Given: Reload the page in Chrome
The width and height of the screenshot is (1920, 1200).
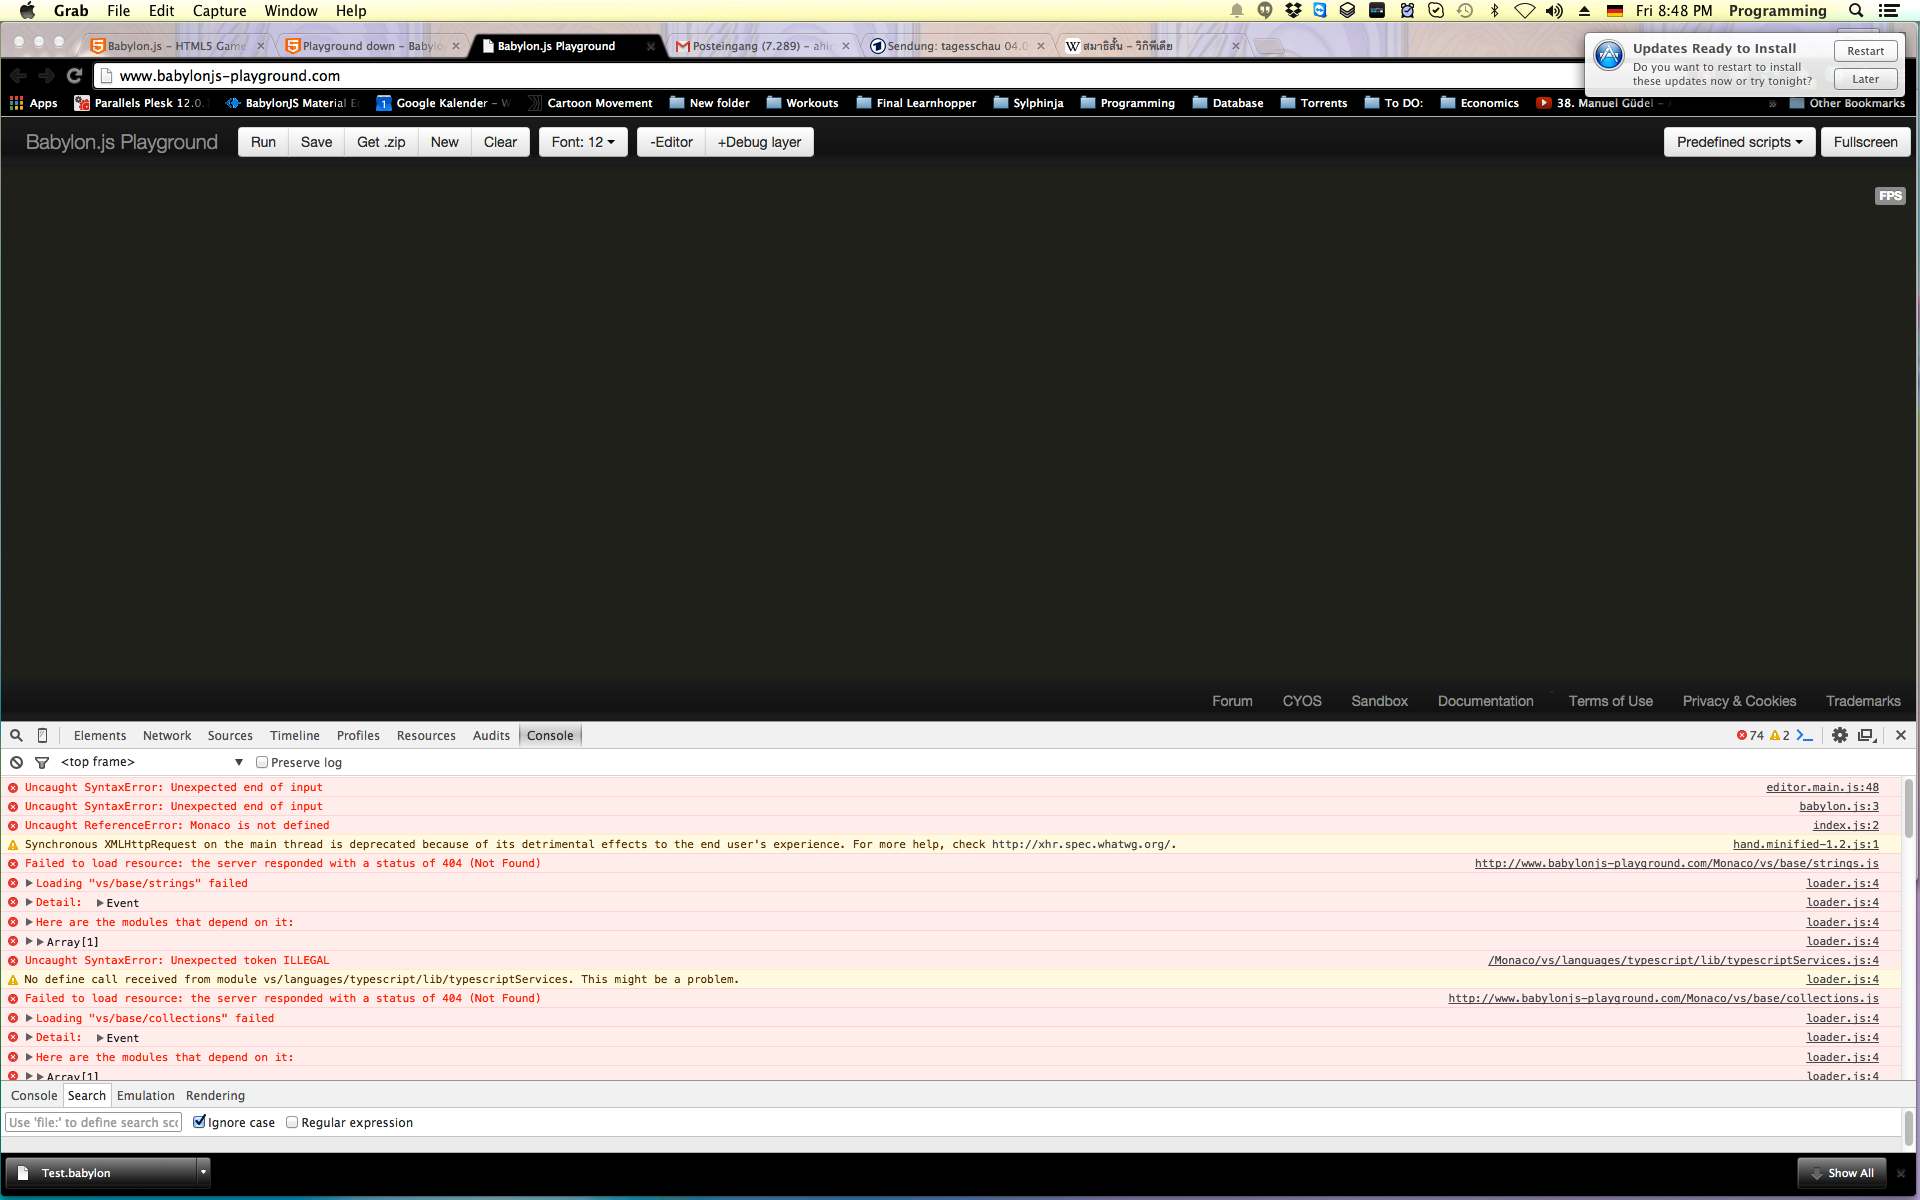Looking at the screenshot, I should pos(74,75).
